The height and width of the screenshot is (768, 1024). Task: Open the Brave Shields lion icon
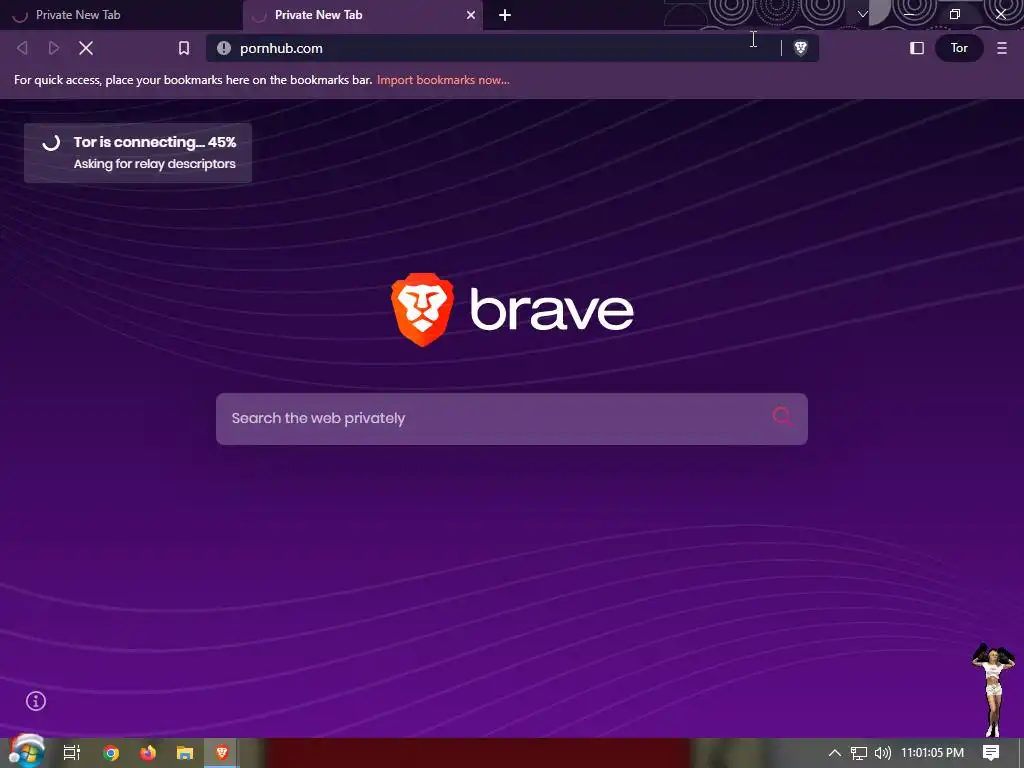pos(800,48)
